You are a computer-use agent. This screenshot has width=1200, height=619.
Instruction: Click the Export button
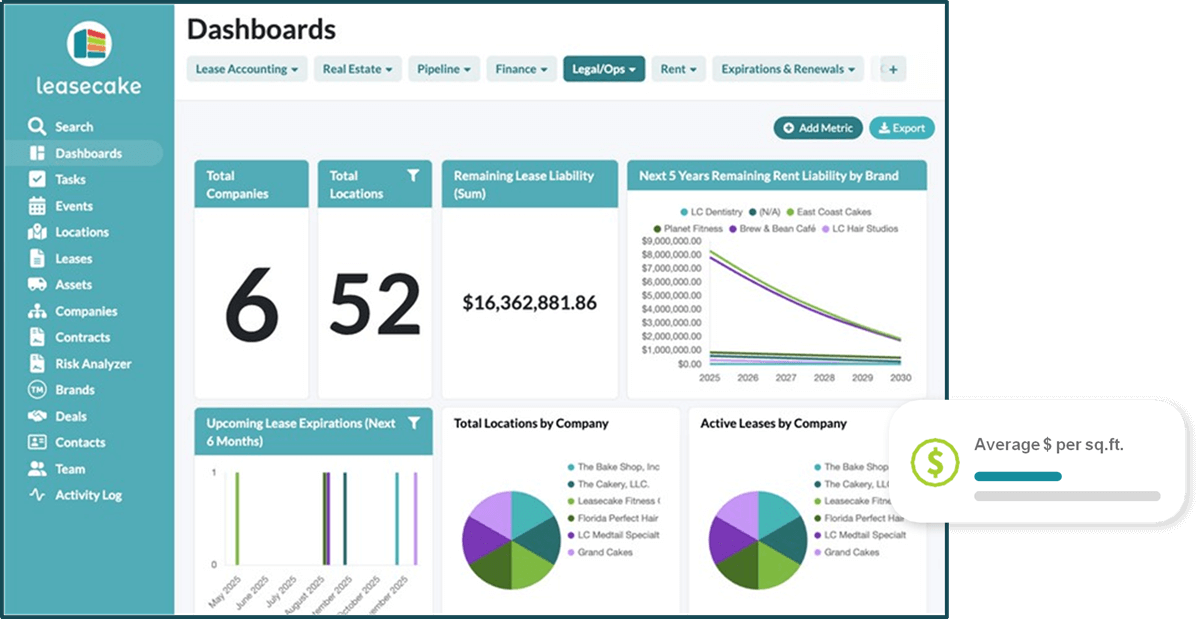coord(901,128)
